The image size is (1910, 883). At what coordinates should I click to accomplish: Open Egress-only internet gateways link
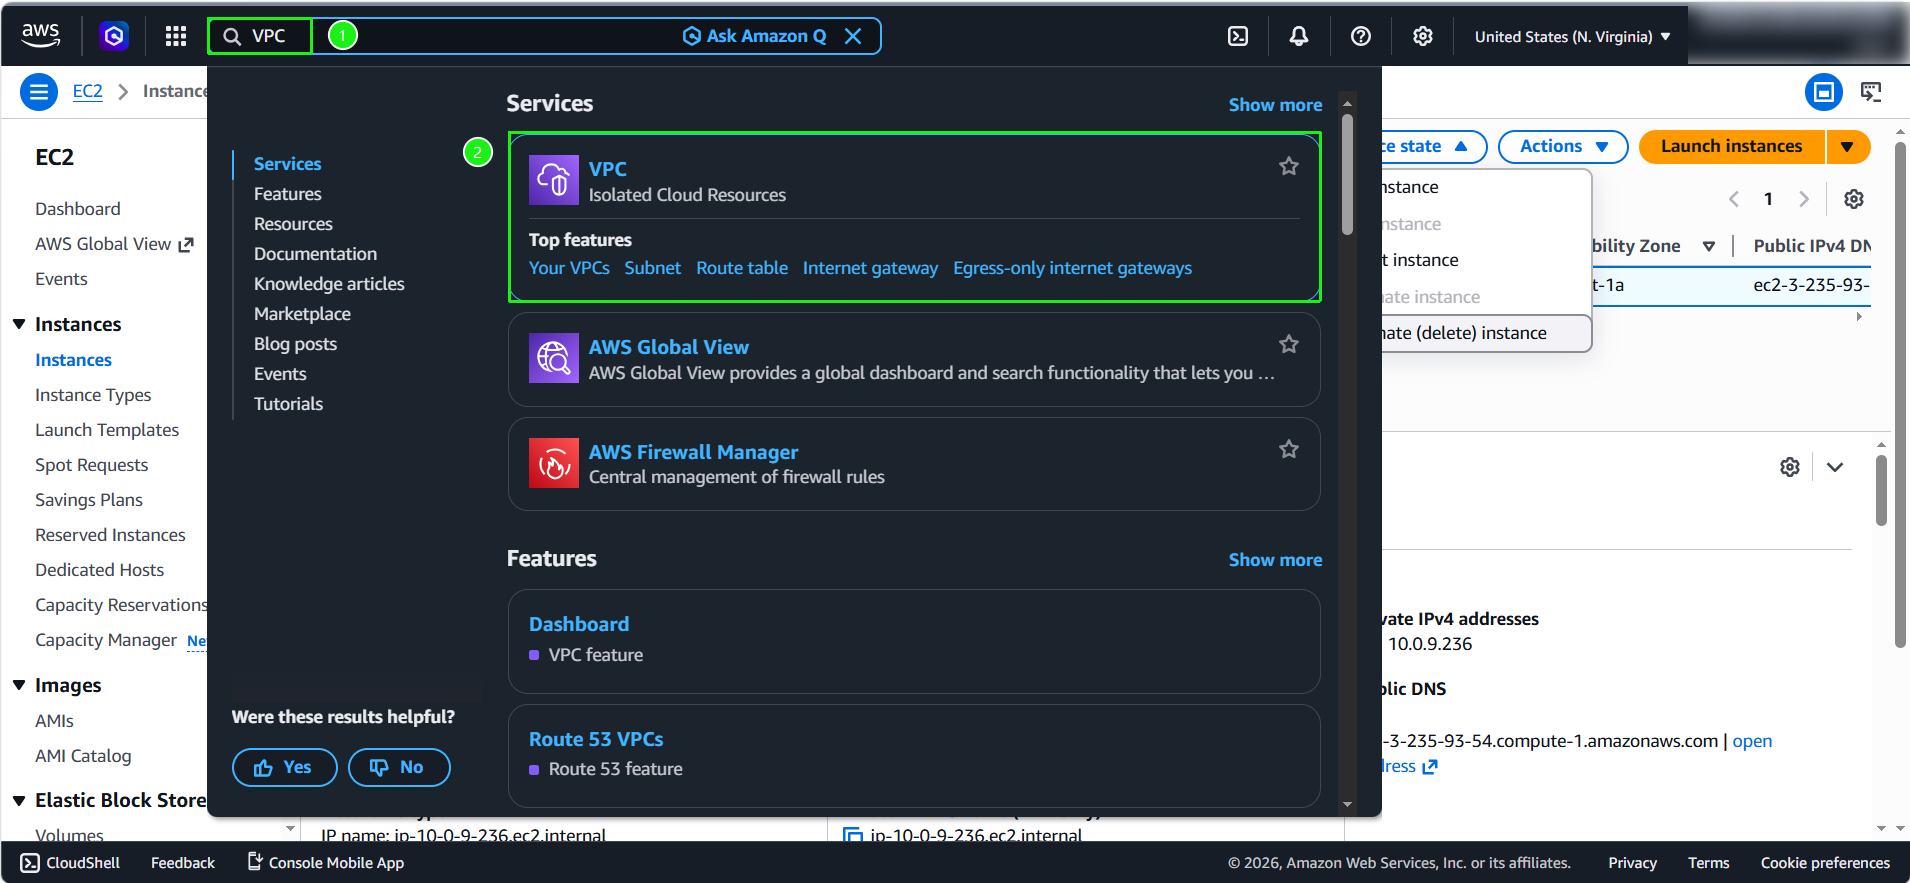coord(1072,268)
